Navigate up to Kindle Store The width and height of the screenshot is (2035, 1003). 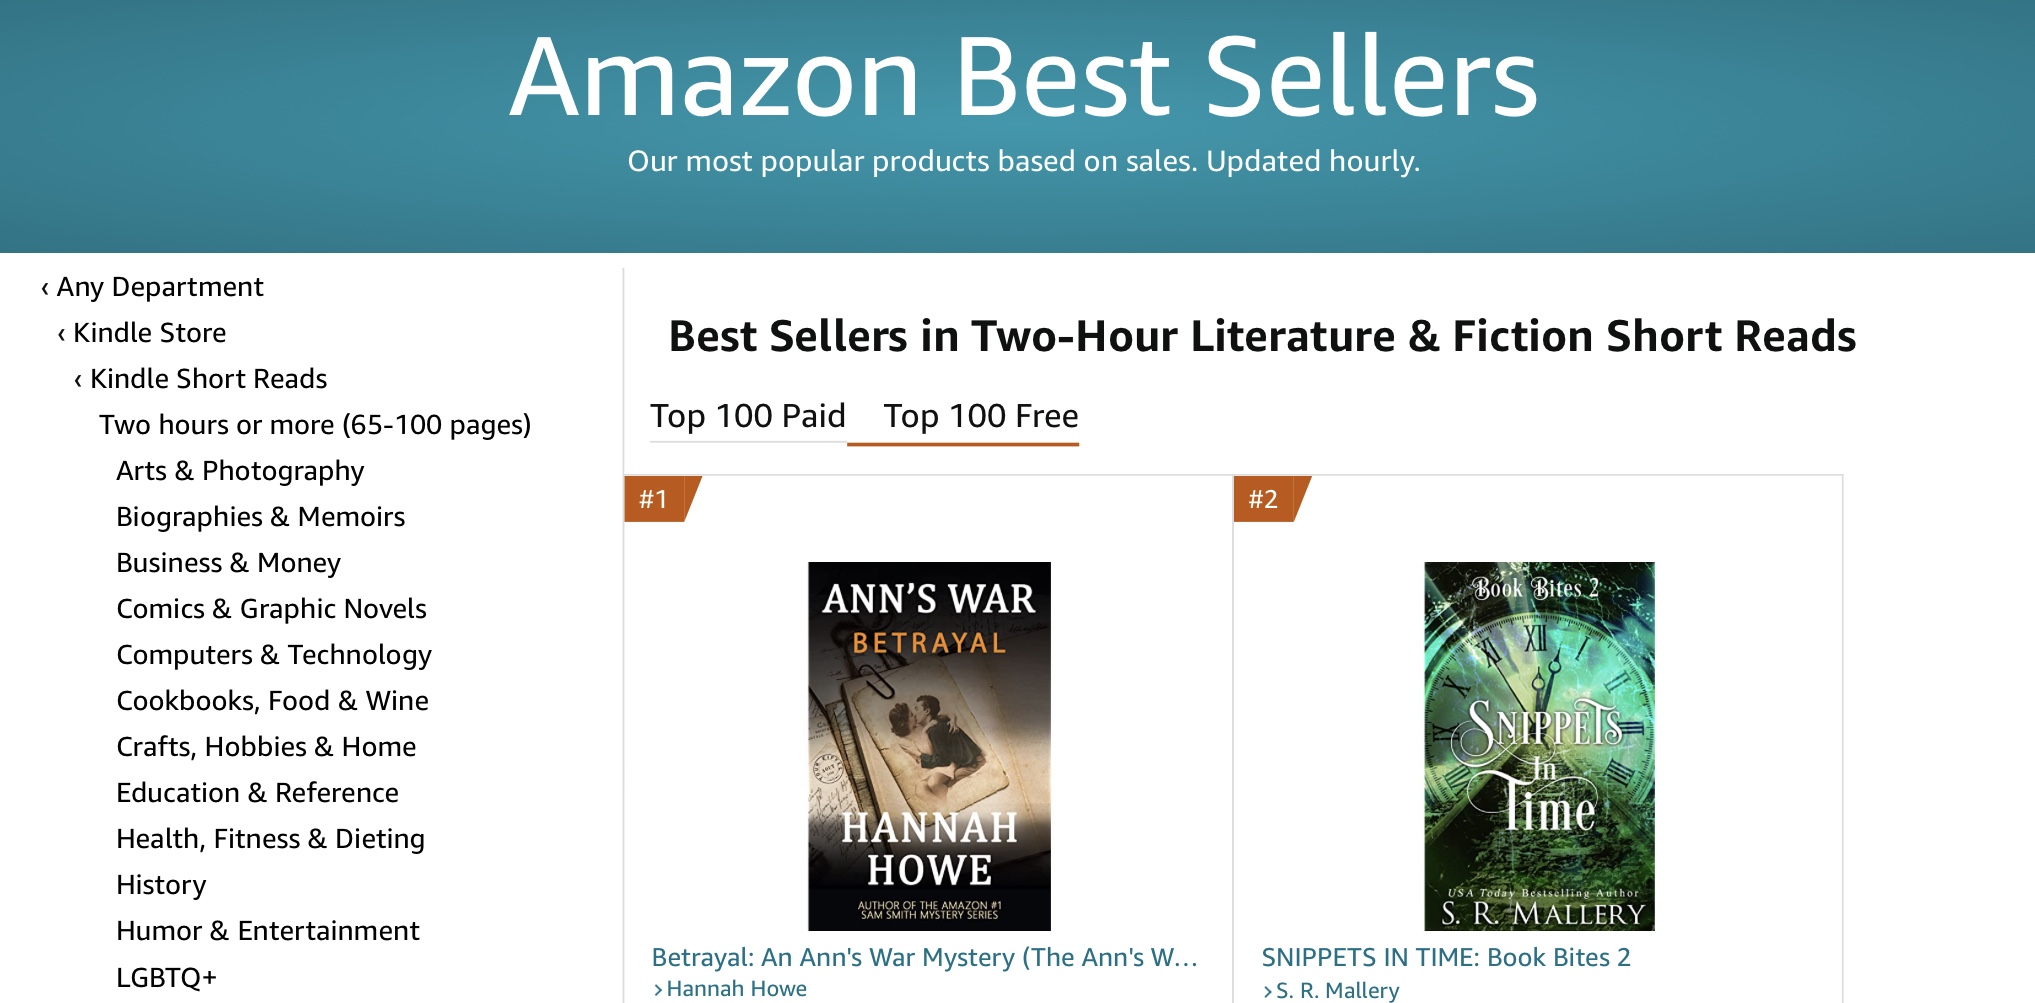[149, 333]
